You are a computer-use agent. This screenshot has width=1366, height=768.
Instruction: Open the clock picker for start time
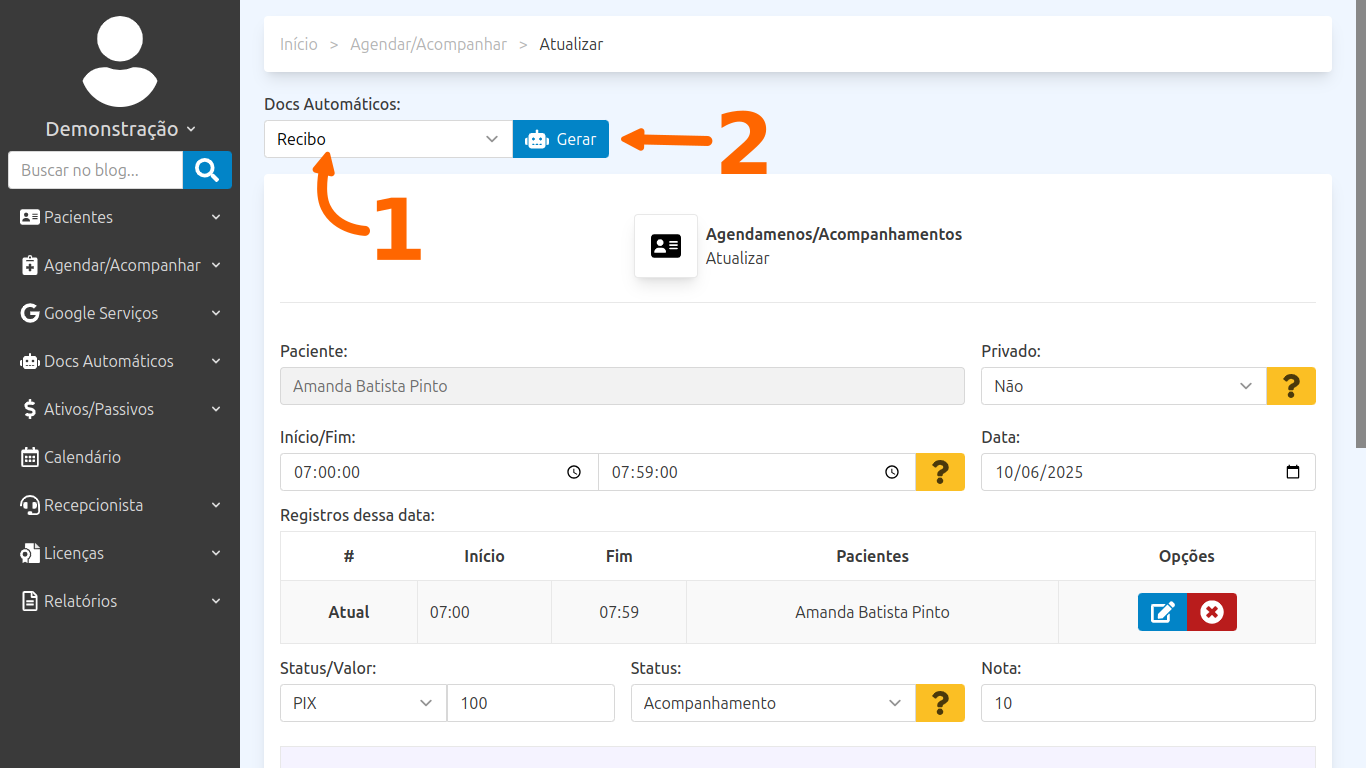tap(574, 472)
